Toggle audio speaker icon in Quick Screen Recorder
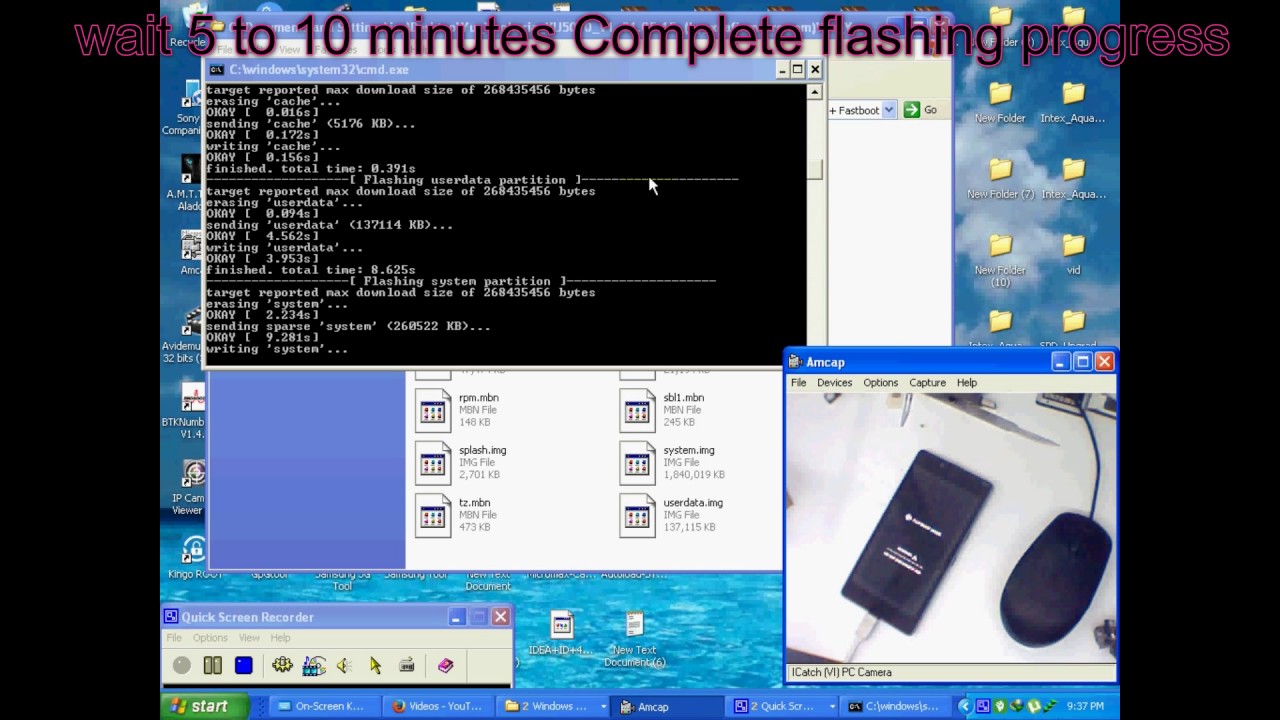Viewport: 1280px width, 720px height. tap(344, 665)
